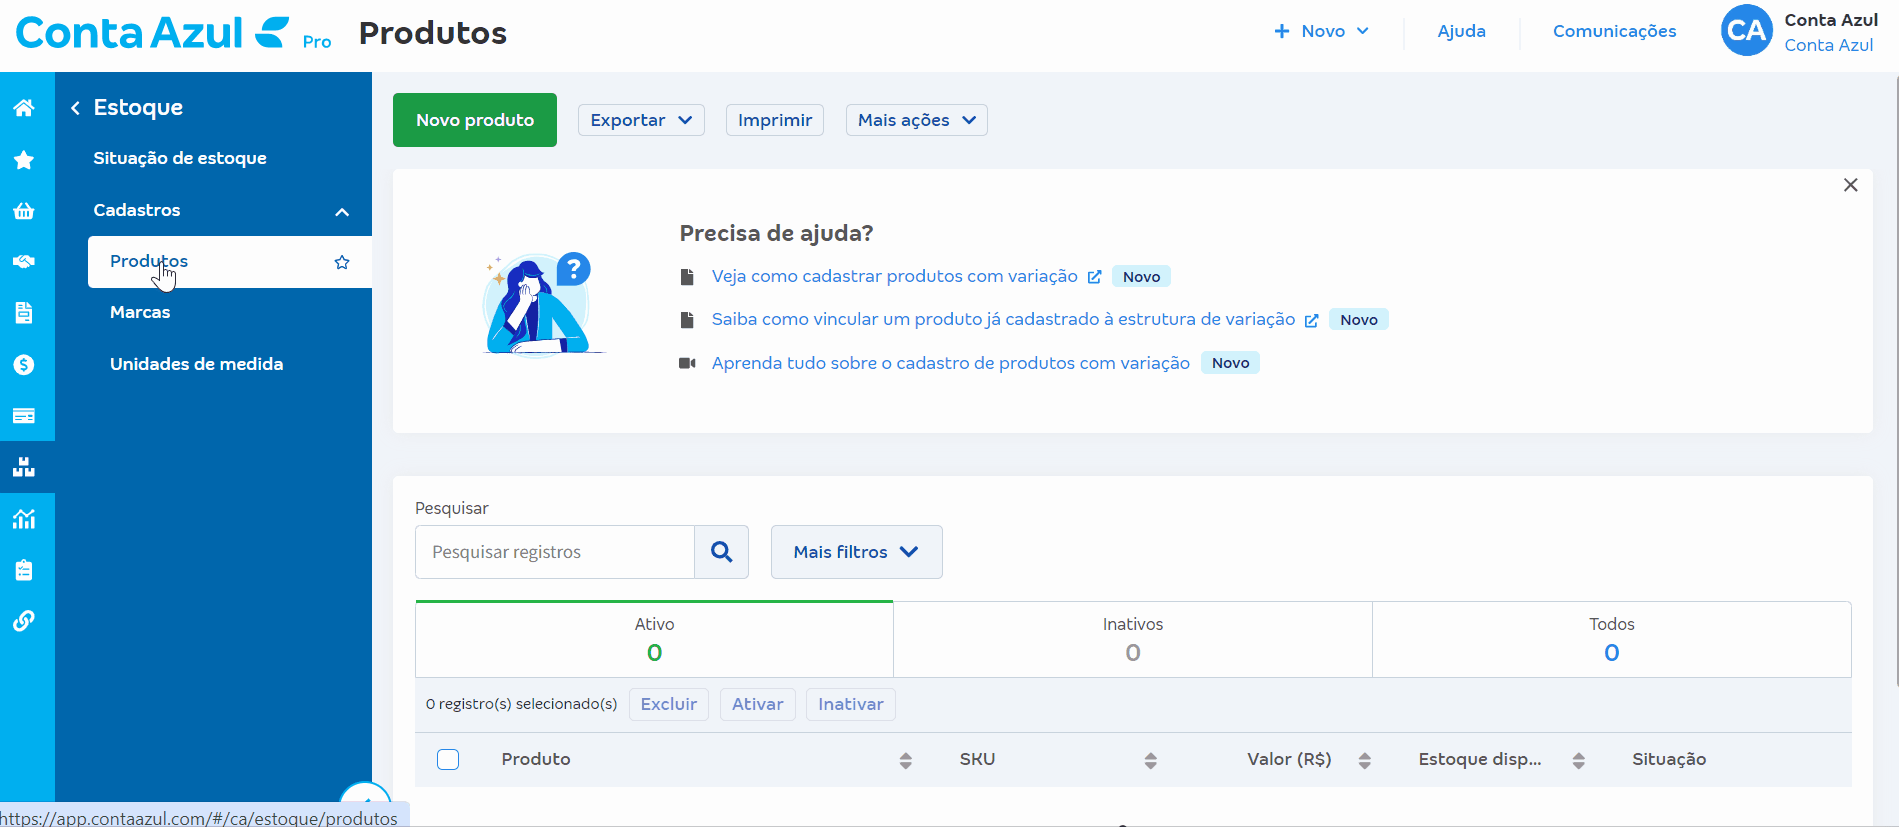Favorite Produtos with the star icon
Image resolution: width=1899 pixels, height=827 pixels.
pos(342,262)
